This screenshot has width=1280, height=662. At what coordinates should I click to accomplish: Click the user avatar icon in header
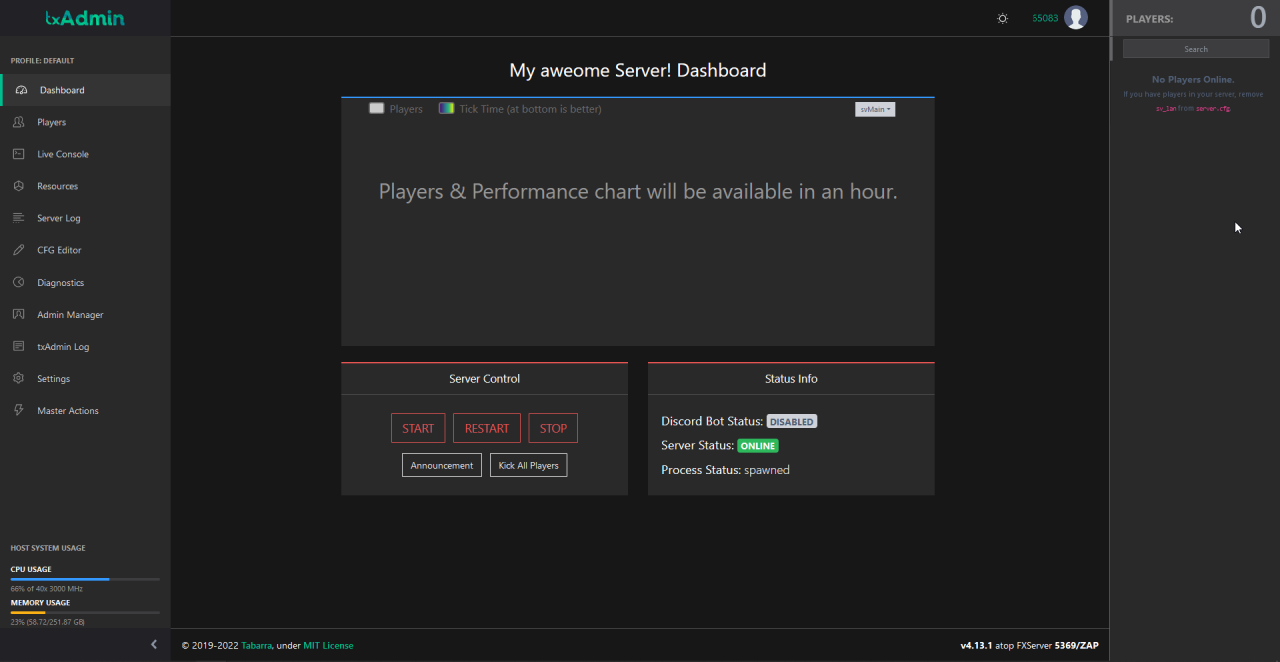tap(1076, 17)
